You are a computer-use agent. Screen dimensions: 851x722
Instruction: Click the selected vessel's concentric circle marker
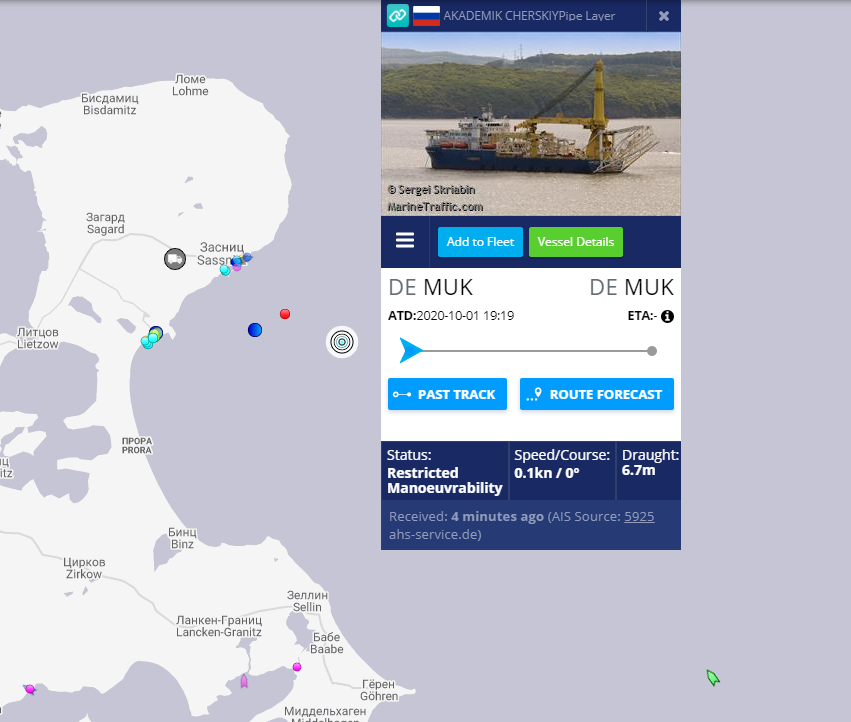[x=342, y=342]
